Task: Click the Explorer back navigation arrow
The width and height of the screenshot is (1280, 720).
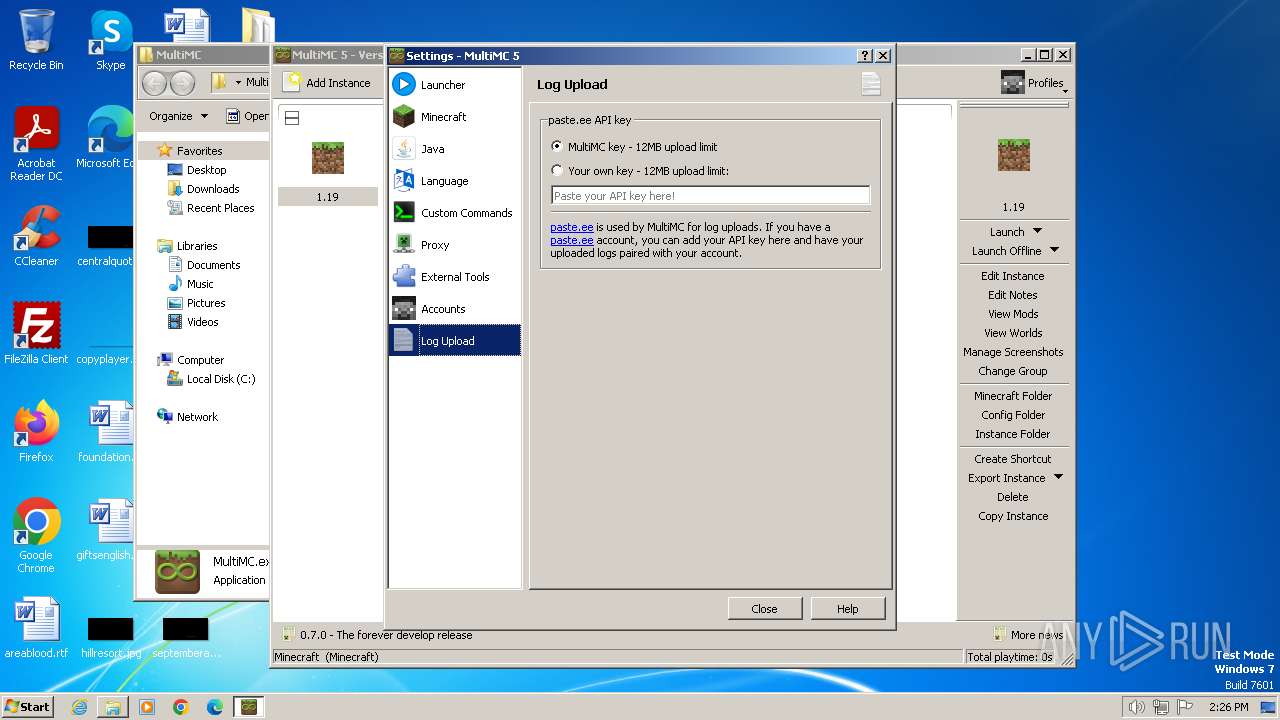Action: coord(155,83)
